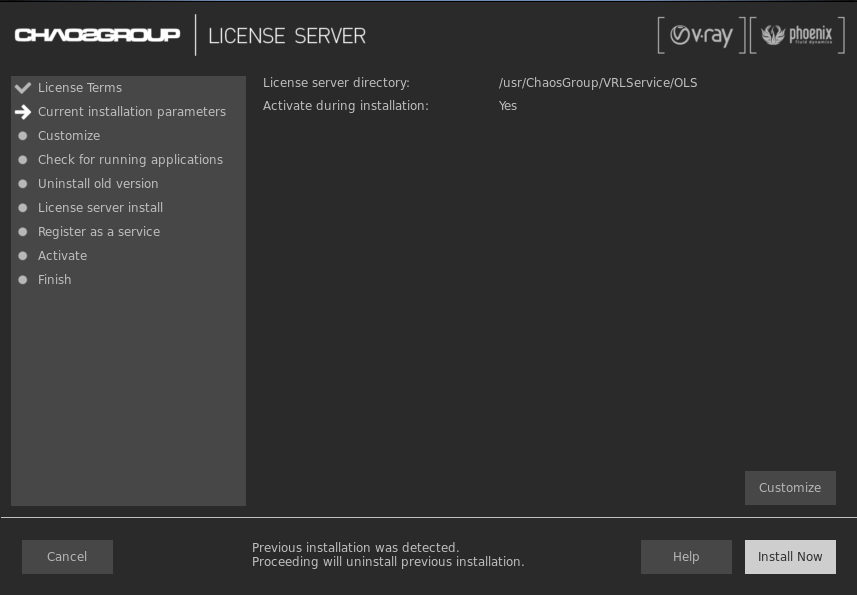Viewport: 857px width, 595px height.
Task: Select Check for running applications step
Action: point(130,160)
